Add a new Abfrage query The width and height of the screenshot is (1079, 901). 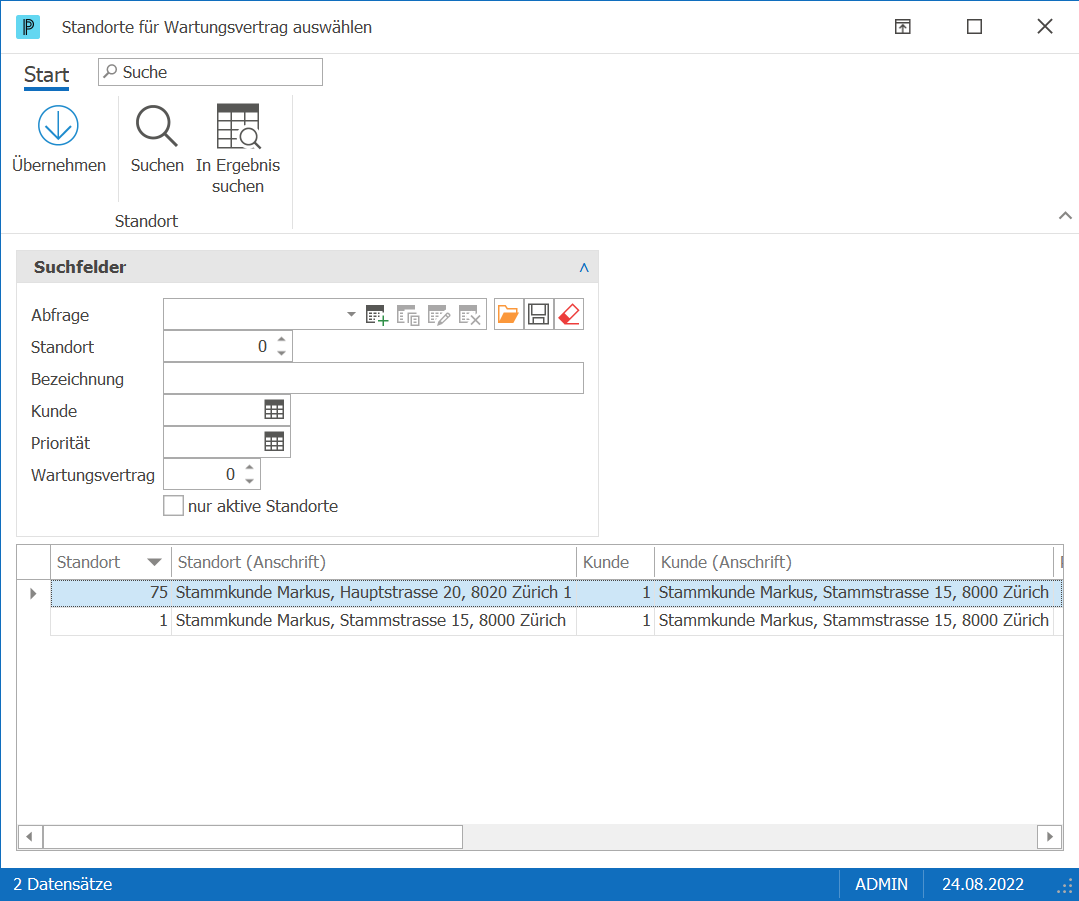click(x=376, y=315)
